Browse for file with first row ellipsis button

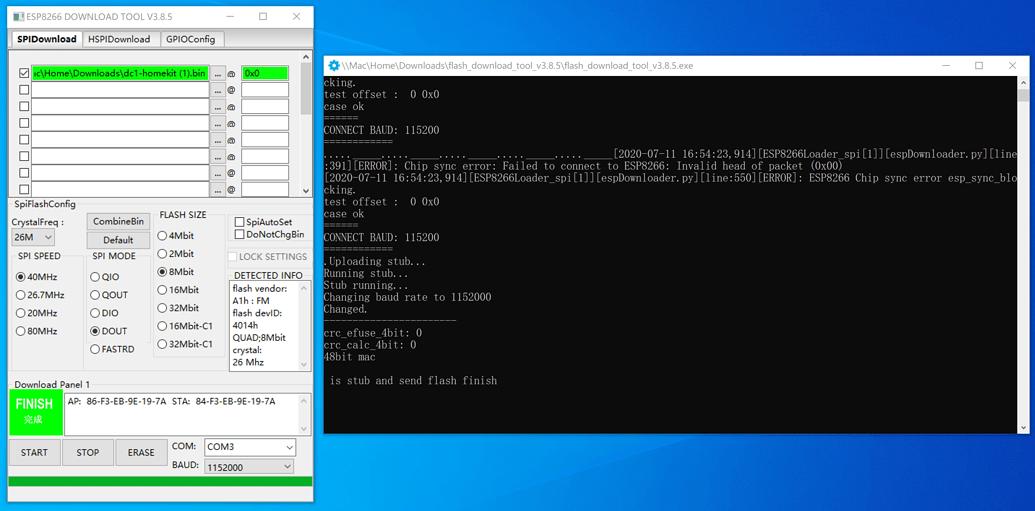(218, 73)
